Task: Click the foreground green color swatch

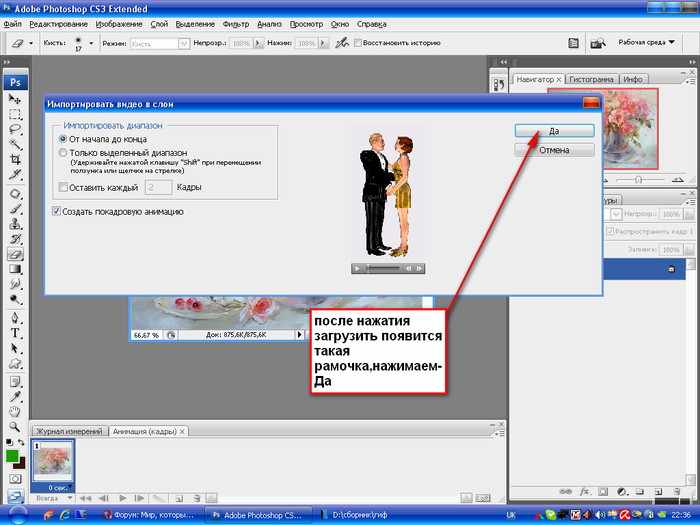Action: [12, 456]
